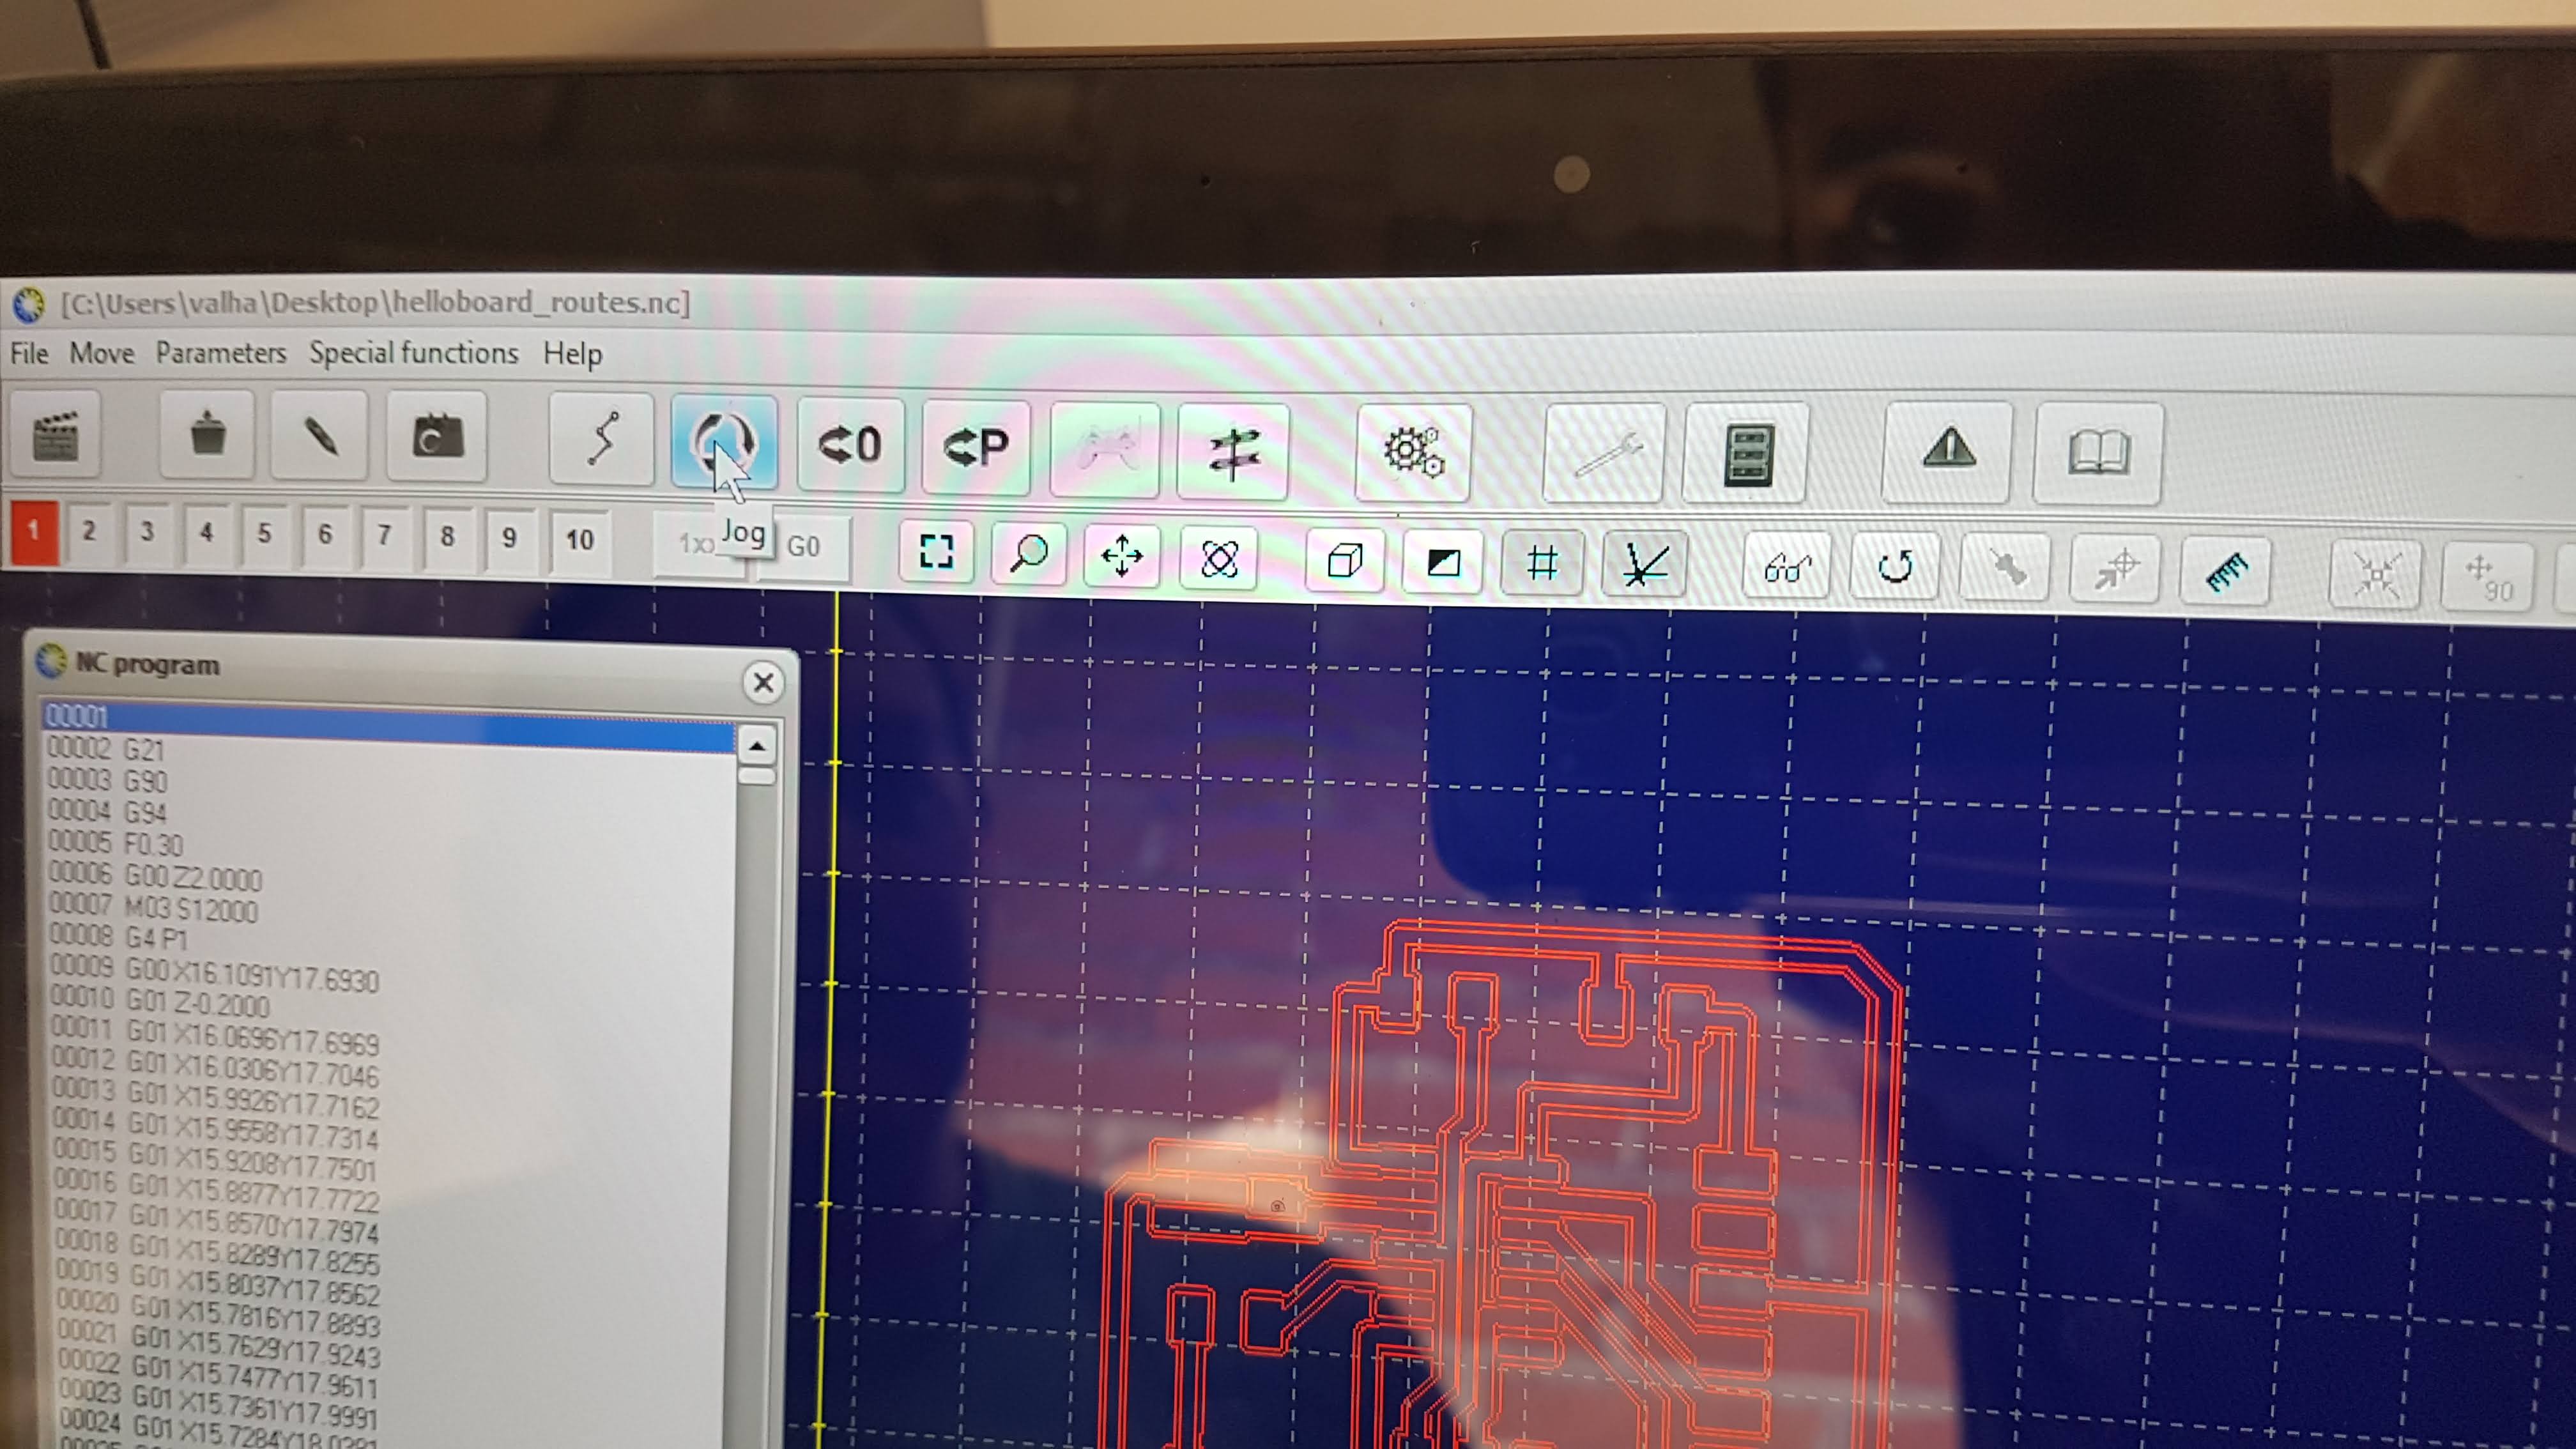
Task: Click the four-arrow pan view icon
Action: click(x=1121, y=555)
